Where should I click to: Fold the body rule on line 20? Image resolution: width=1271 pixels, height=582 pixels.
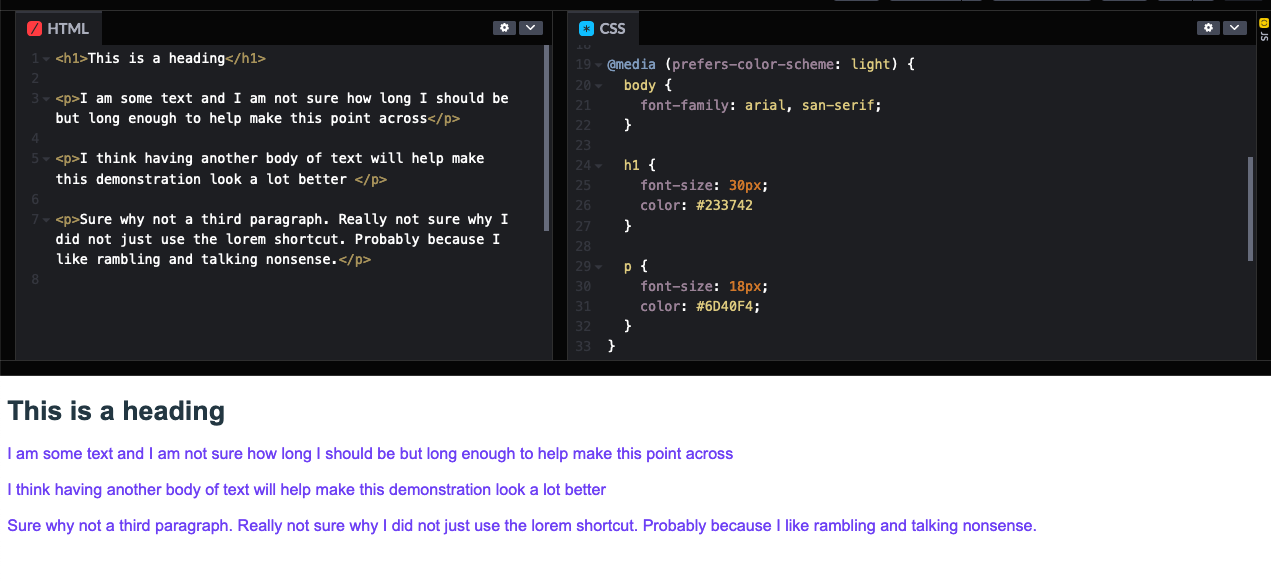pos(600,85)
